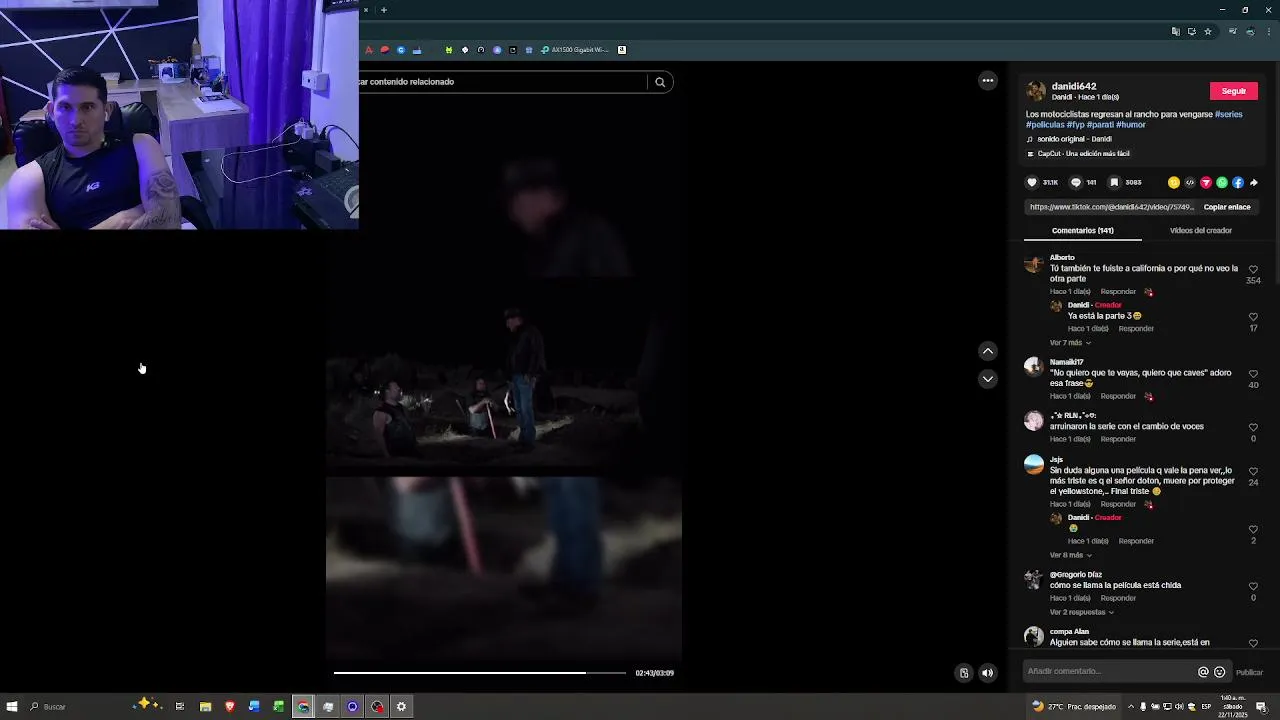Open Alberto's profile picture
Viewport: 1280px width, 720px height.
coord(1034,265)
